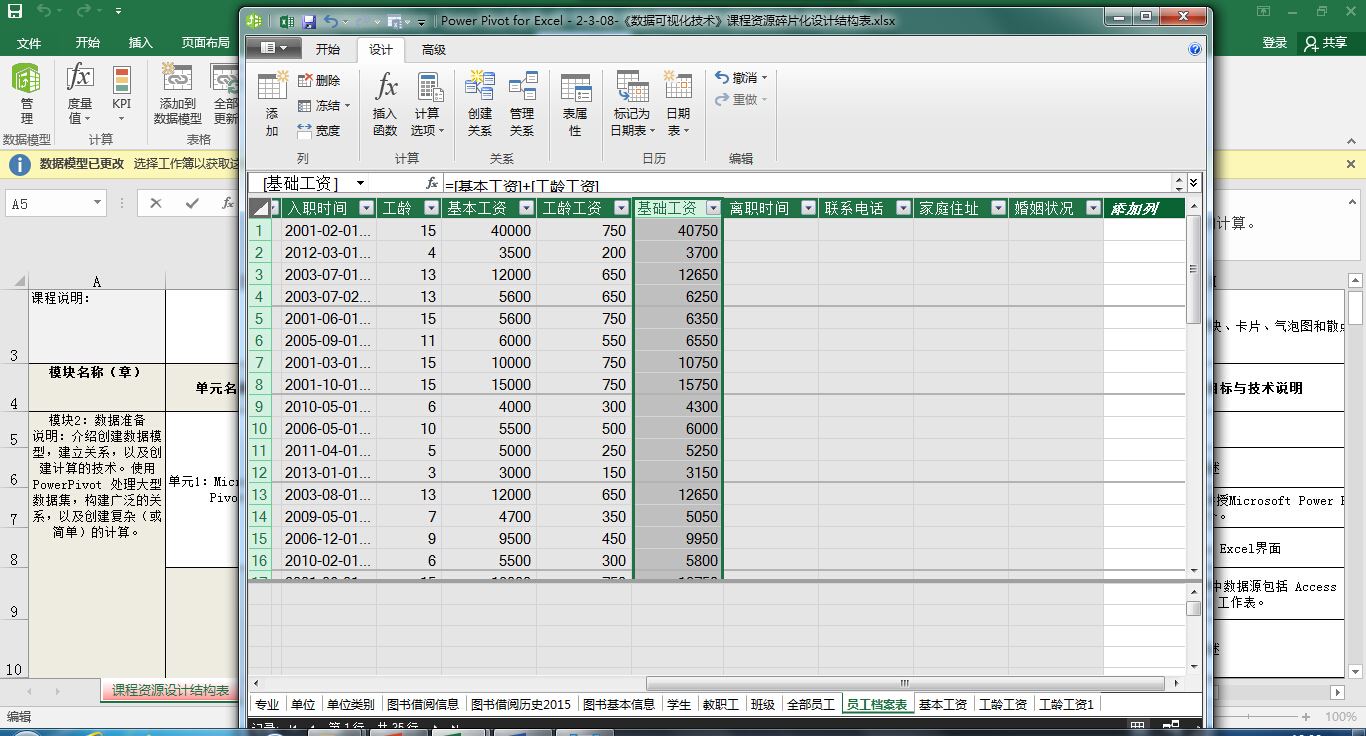Click the Switch to Excel workbook icon

click(x=286, y=21)
